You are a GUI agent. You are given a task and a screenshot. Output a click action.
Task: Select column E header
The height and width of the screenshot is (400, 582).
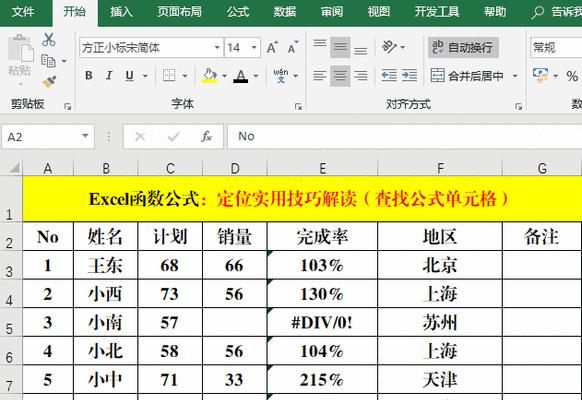322,168
